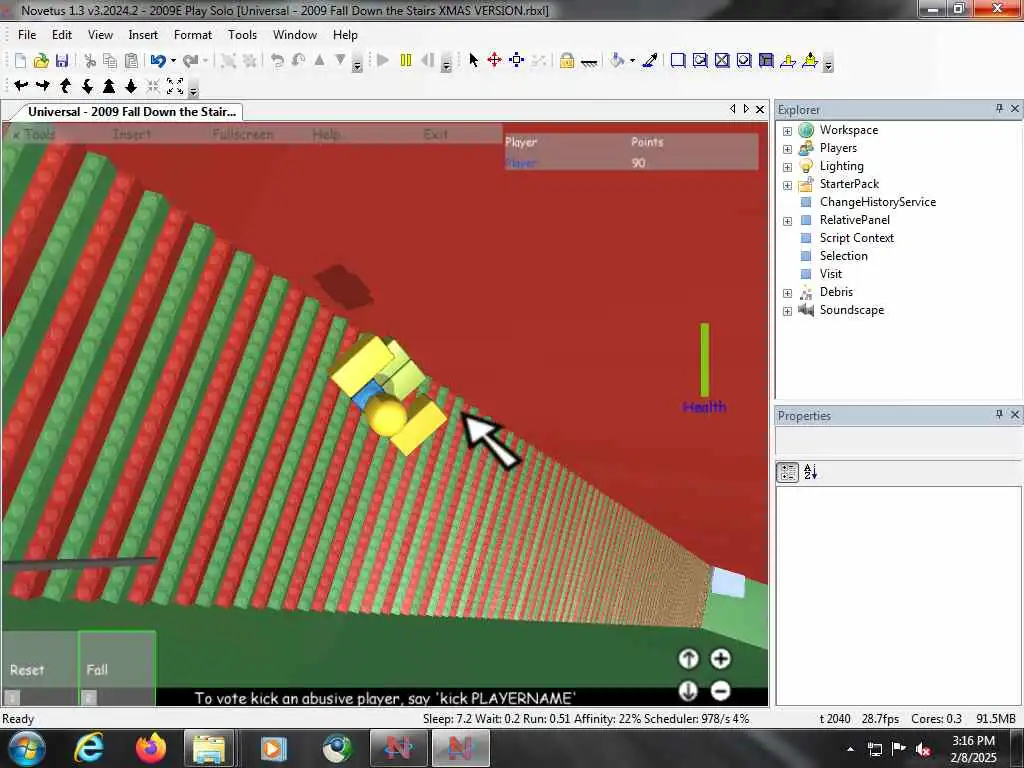This screenshot has width=1024, height=768.
Task: Open the File menu
Action: (27, 35)
